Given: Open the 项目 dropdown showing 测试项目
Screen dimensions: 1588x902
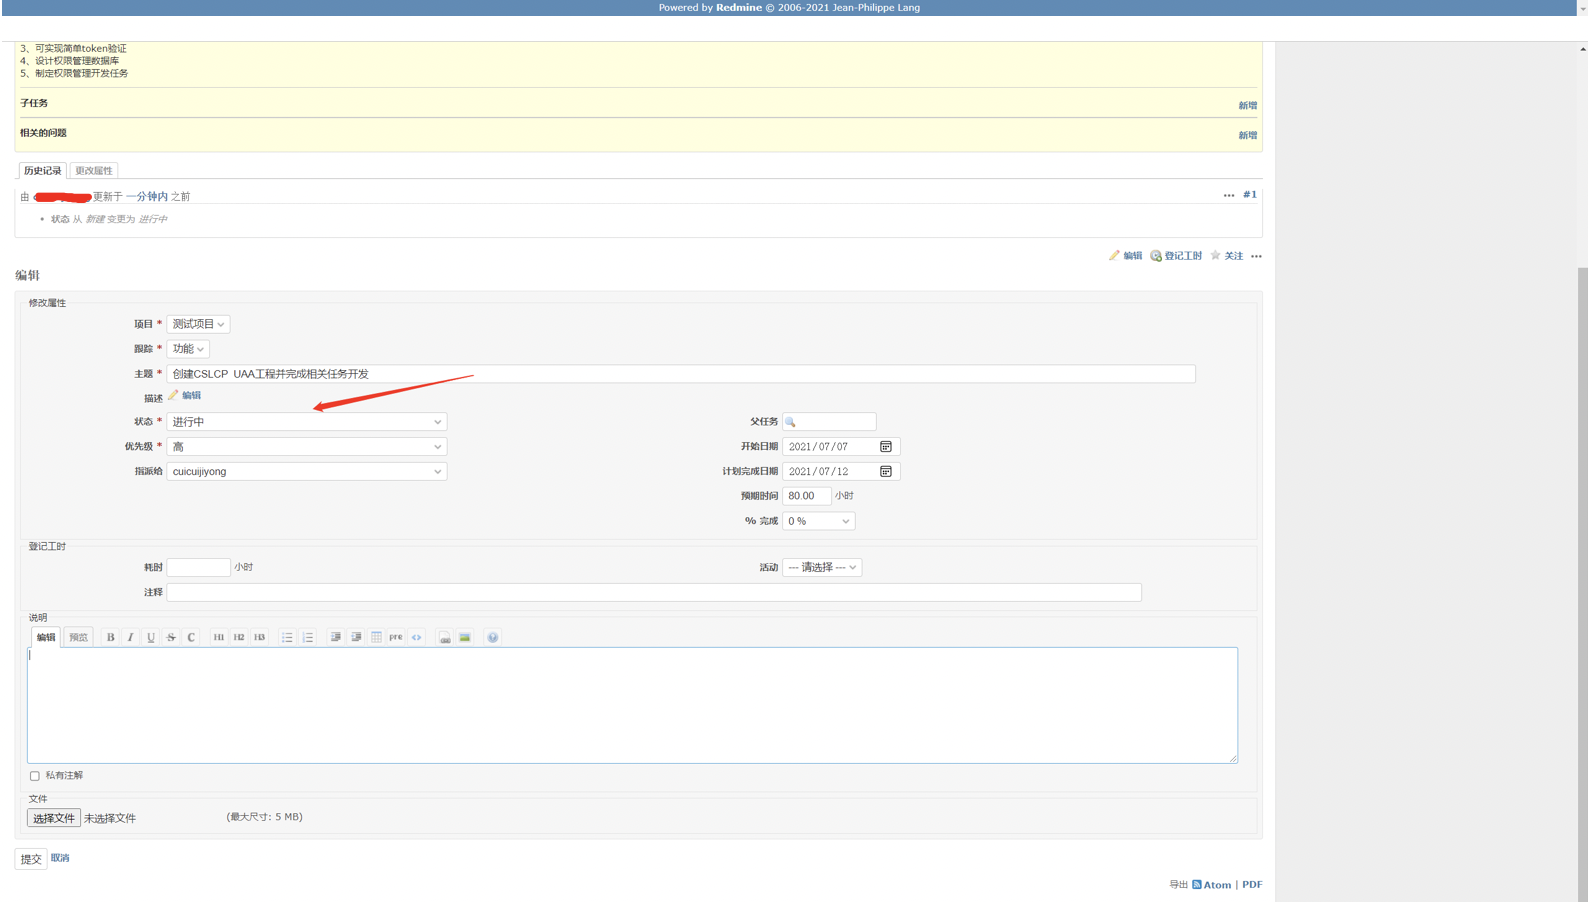Looking at the screenshot, I should coord(198,324).
